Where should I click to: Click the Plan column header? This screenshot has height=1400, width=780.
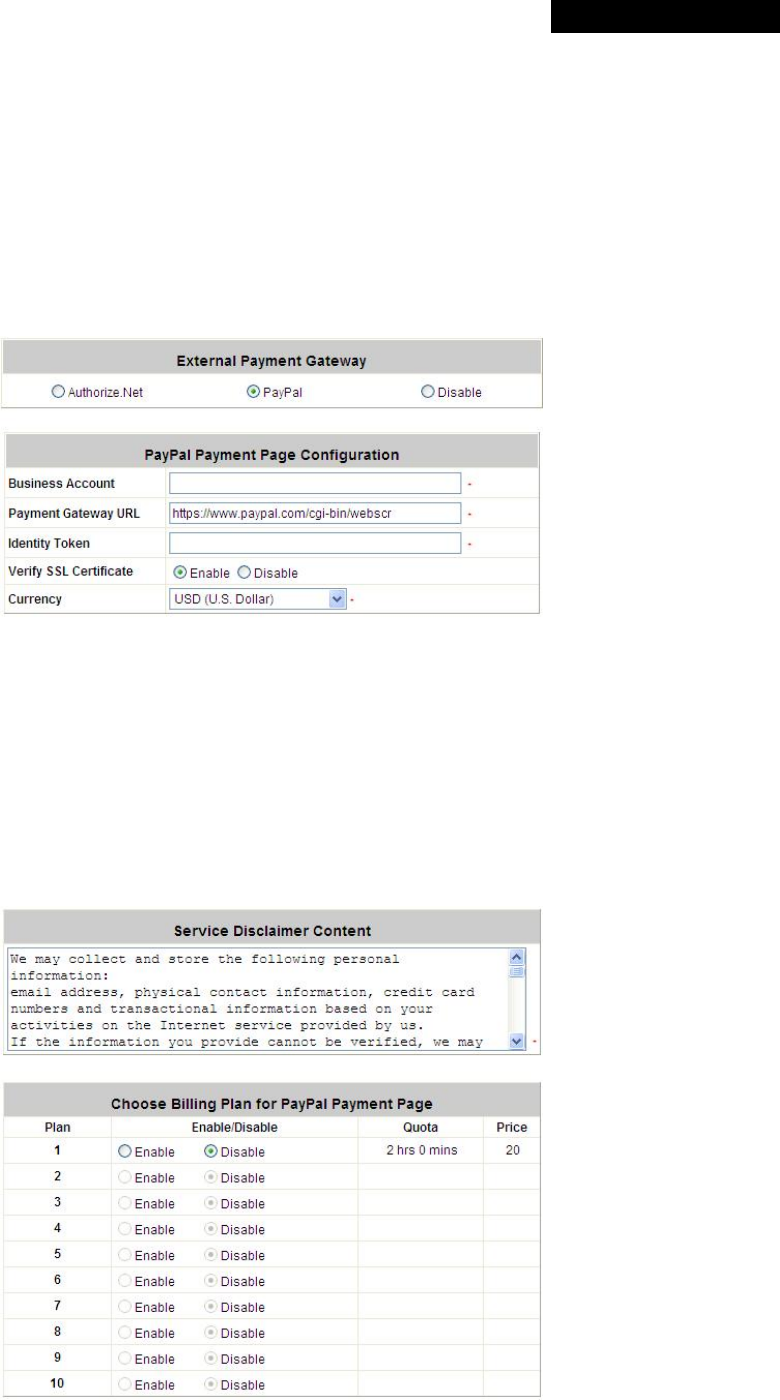click(56, 1127)
